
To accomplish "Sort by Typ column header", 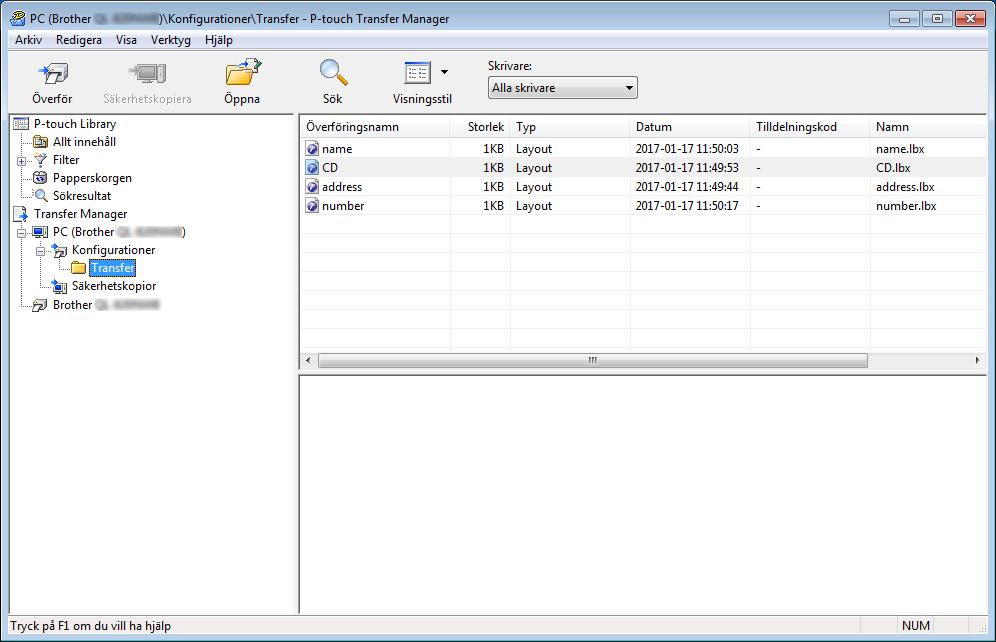I will (x=570, y=126).
